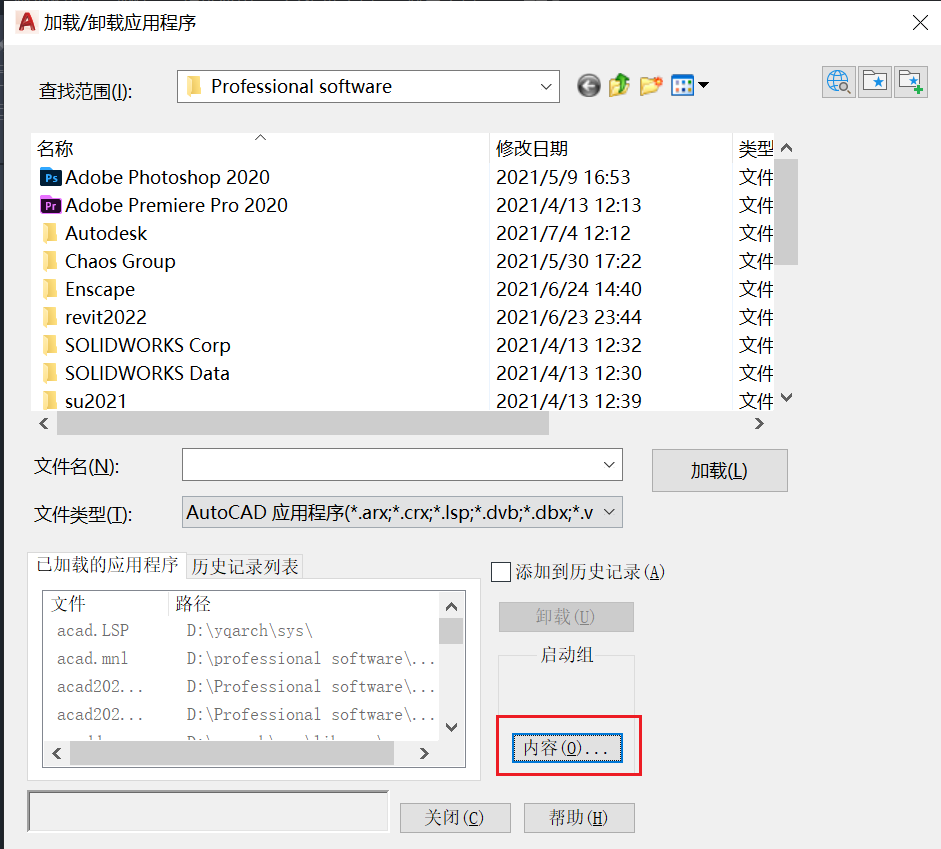Image resolution: width=941 pixels, height=849 pixels.
Task: Select 2021/7/4 12:12 date cell
Action: [x=563, y=233]
